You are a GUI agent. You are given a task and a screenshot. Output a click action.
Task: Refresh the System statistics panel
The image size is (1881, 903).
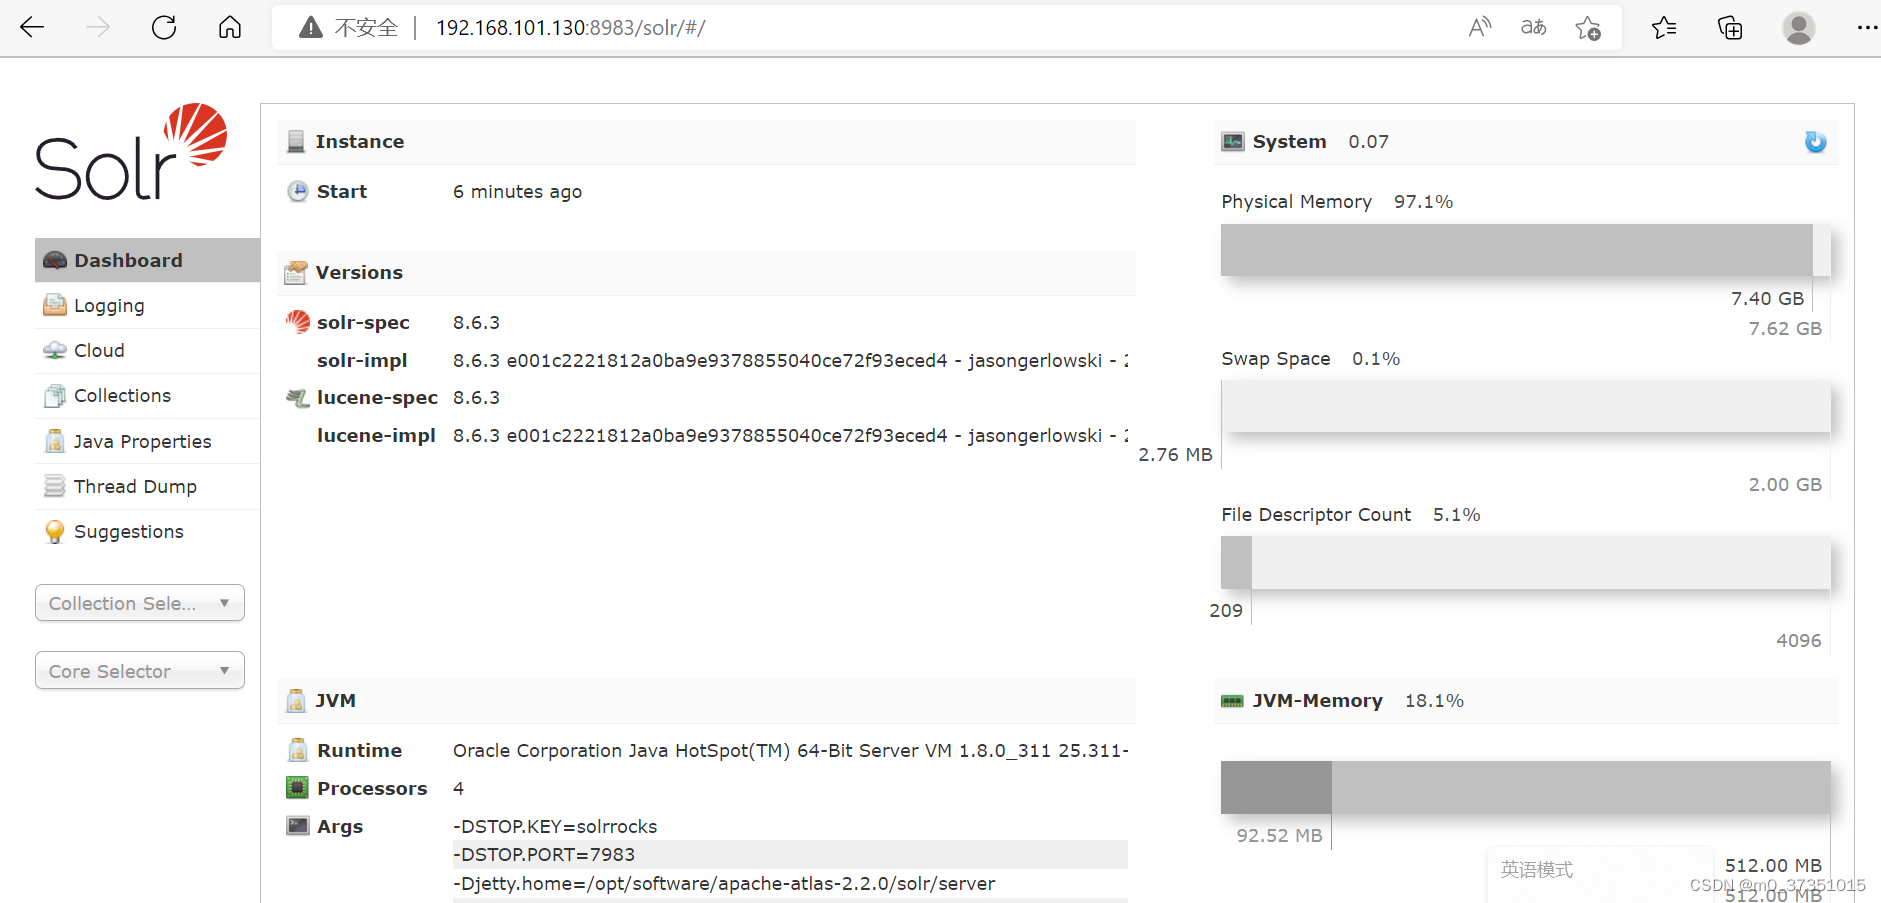click(x=1816, y=142)
